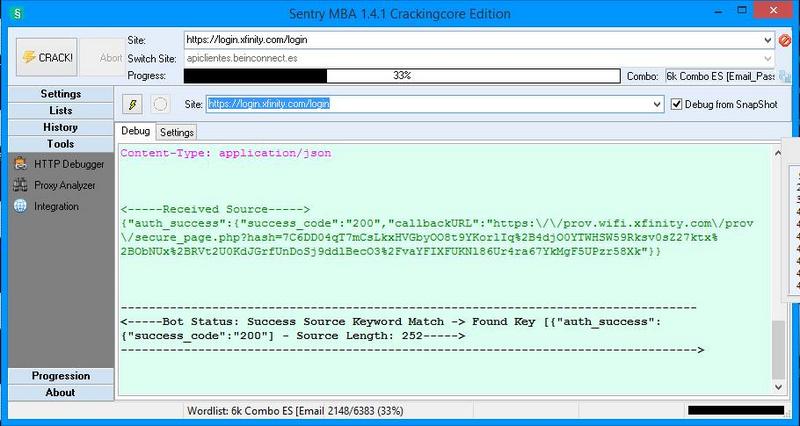
Task: Expand the debugger Site dropdown arrow
Action: click(657, 105)
